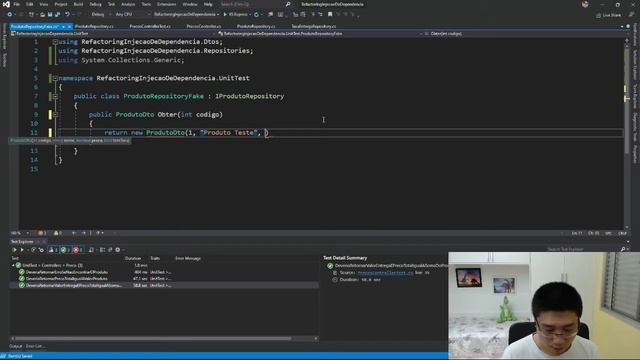Open the Extensions menu
The width and height of the screenshot is (640, 360).
pos(167,4)
